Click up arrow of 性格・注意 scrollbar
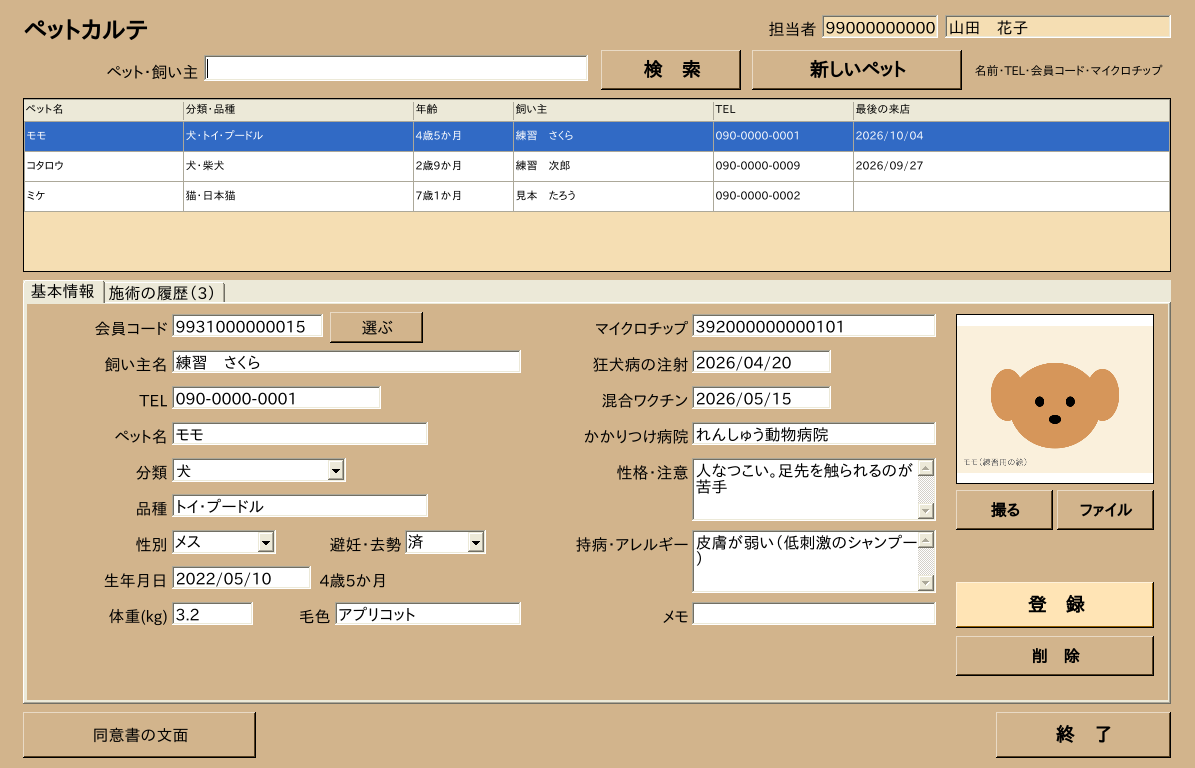This screenshot has width=1195, height=768. [x=926, y=468]
